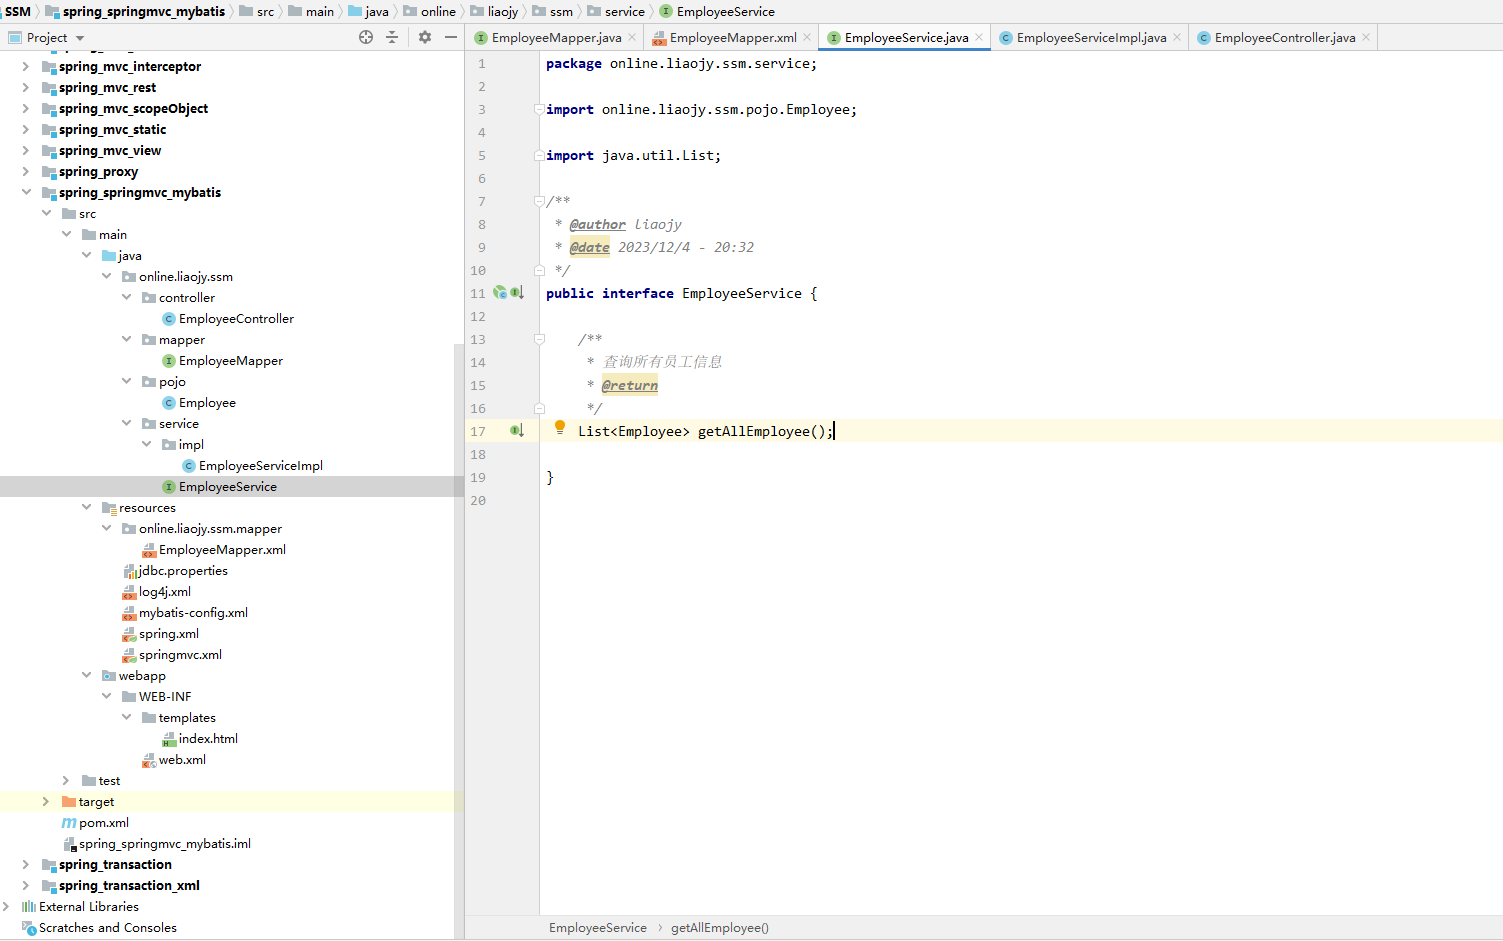Open springmvc.xml configuration file
The height and width of the screenshot is (941, 1503).
click(180, 655)
